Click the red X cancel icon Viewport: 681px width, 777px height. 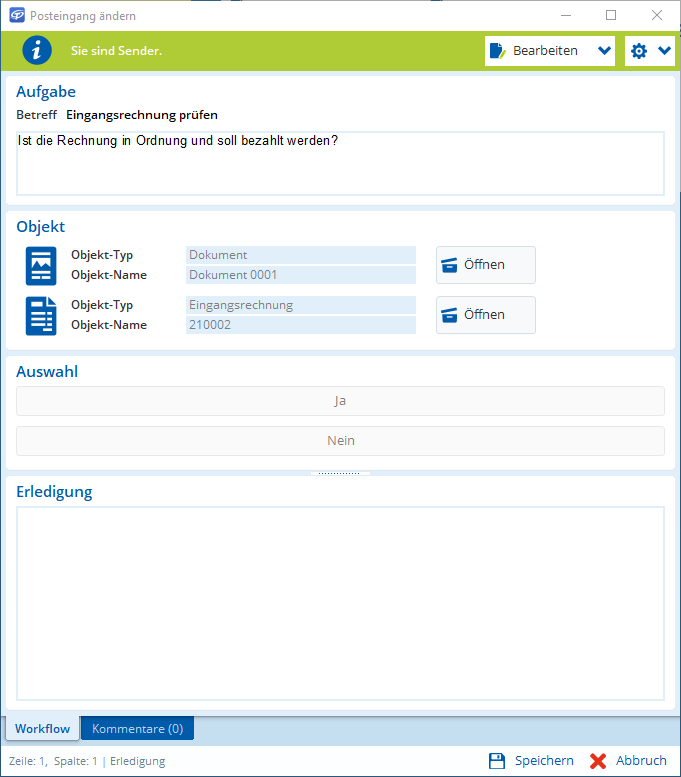[x=598, y=761]
